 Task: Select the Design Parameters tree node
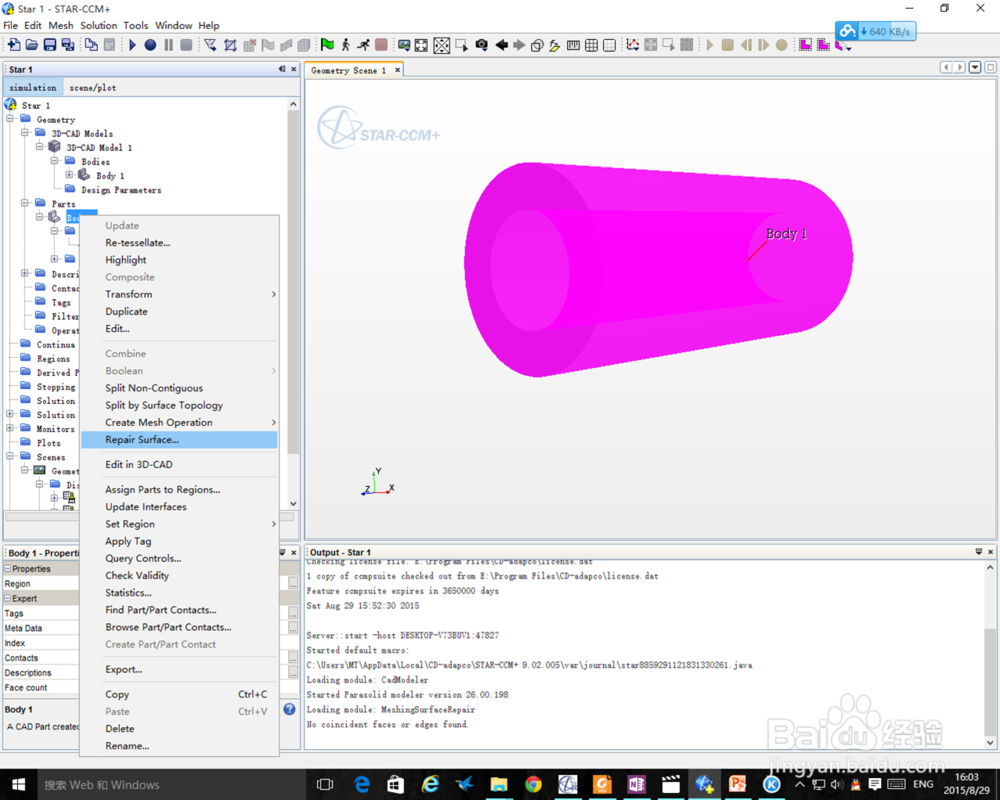click(x=121, y=189)
